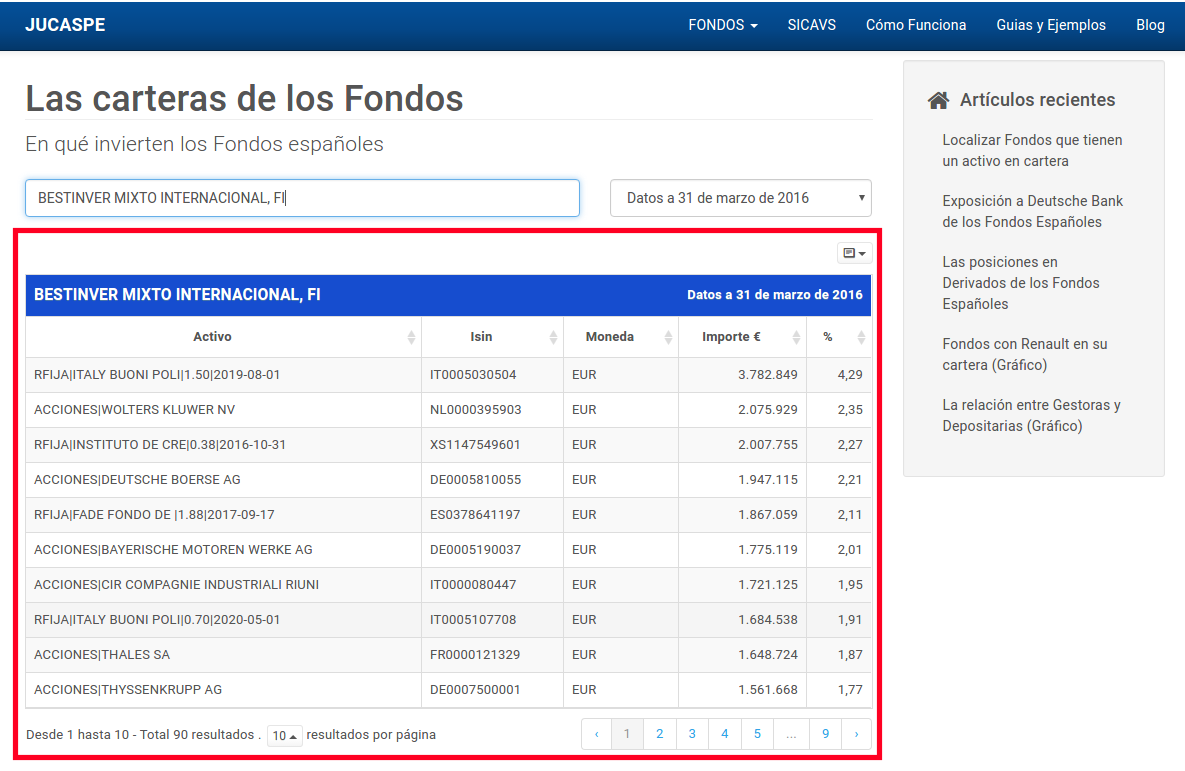The width and height of the screenshot is (1185, 771).
Task: Click the JUCASPE brand logo
Action: pos(65,25)
